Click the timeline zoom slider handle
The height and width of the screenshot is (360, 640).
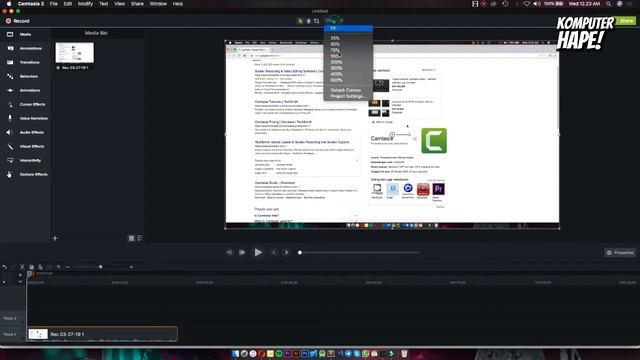pyautogui.click(x=100, y=267)
